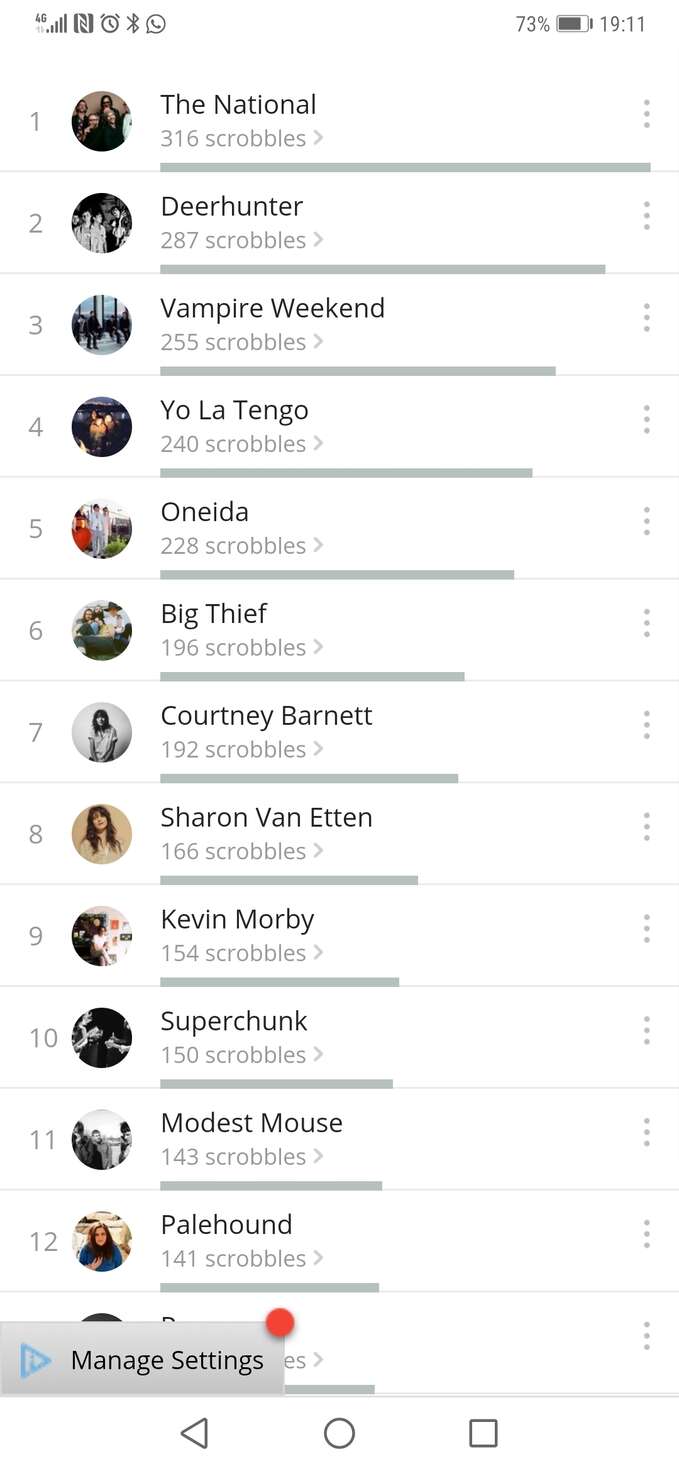Open the recent apps square button
The width and height of the screenshot is (679, 1471).
[x=484, y=1433]
